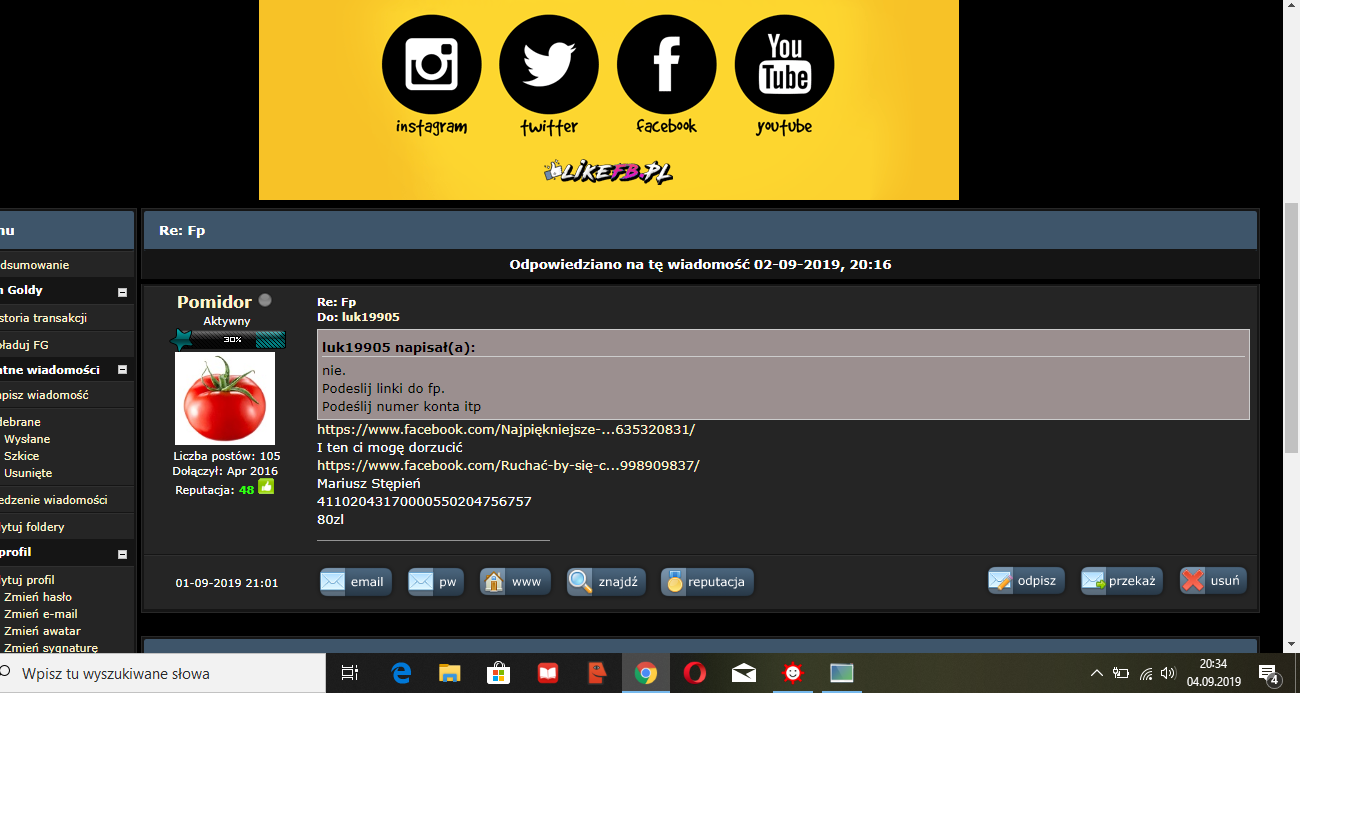Open Task View in the taskbar
Image resolution: width=1366 pixels, height=828 pixels.
(350, 674)
